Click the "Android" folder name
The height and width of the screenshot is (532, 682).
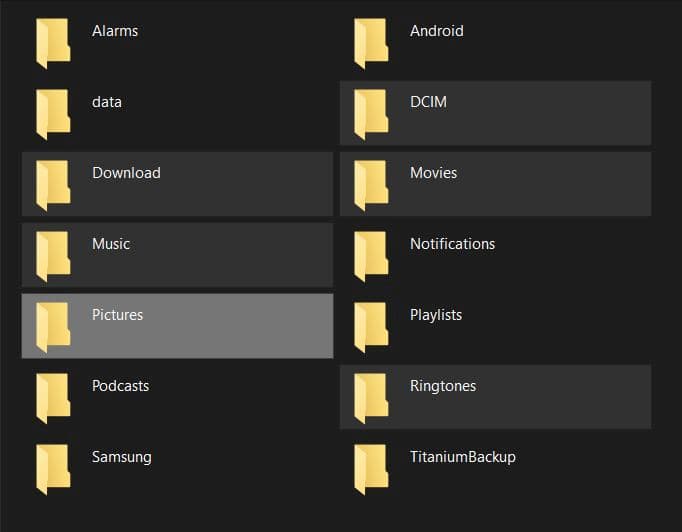pos(437,31)
